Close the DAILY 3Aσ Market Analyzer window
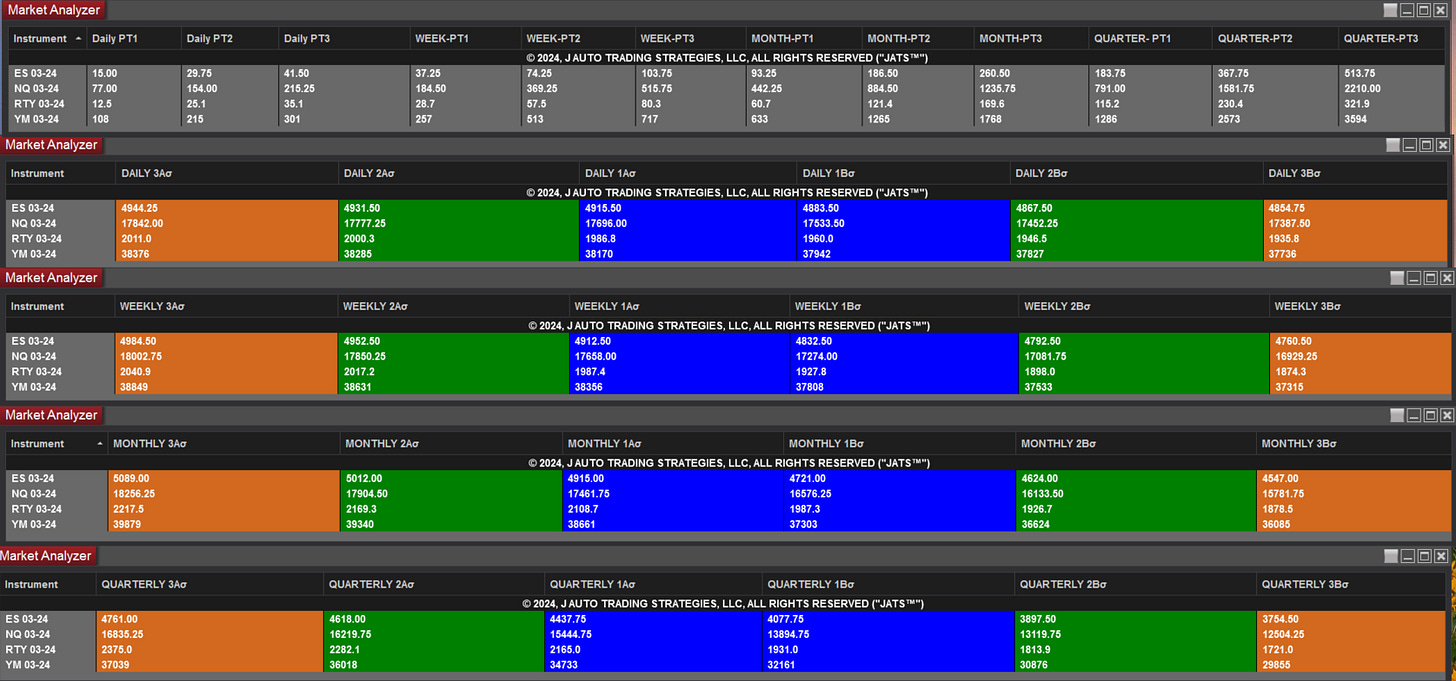Image resolution: width=1456 pixels, height=681 pixels. click(1443, 145)
